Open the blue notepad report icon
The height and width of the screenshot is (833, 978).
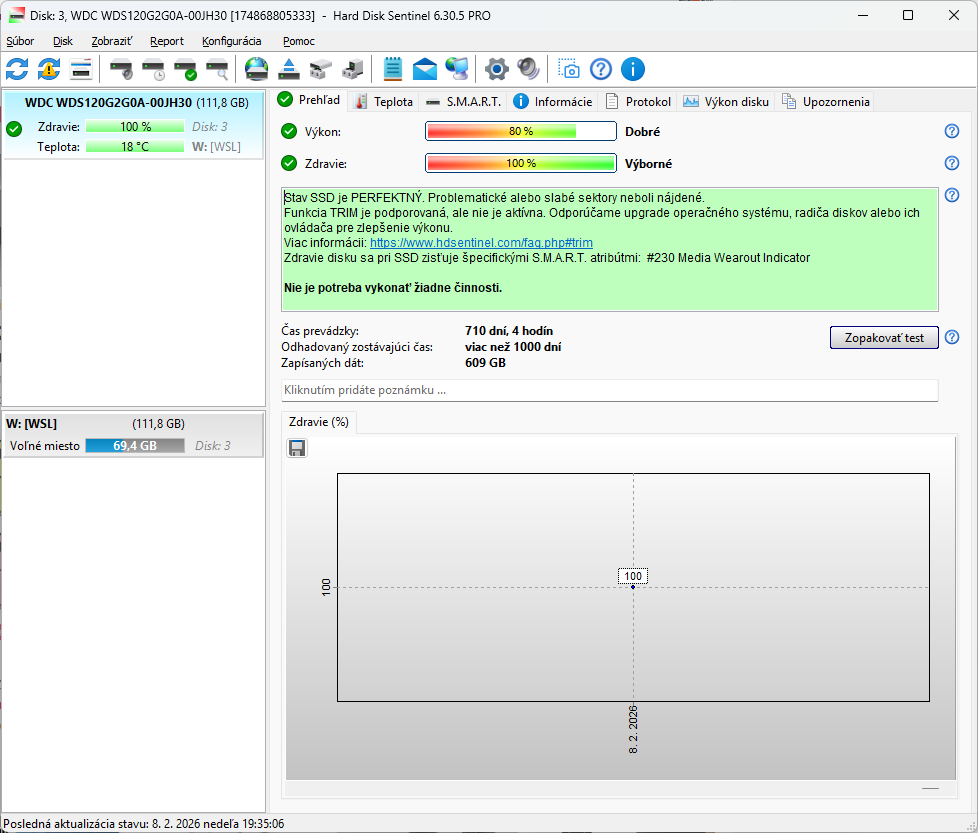tap(392, 69)
